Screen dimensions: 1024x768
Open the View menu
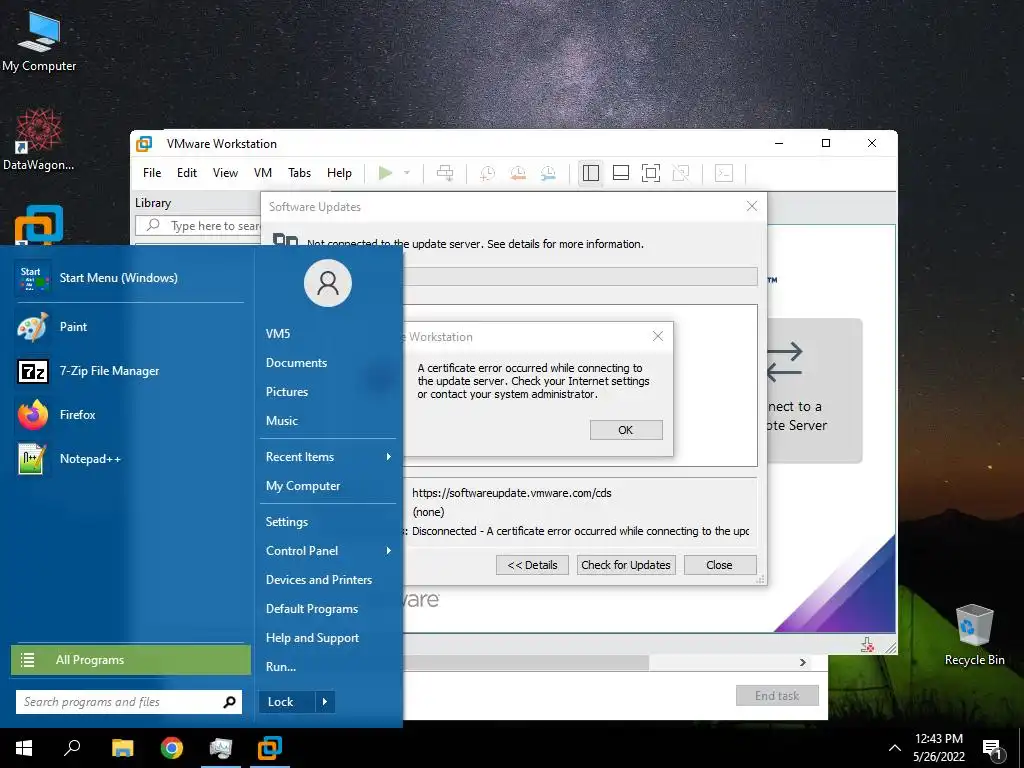pyautogui.click(x=225, y=173)
